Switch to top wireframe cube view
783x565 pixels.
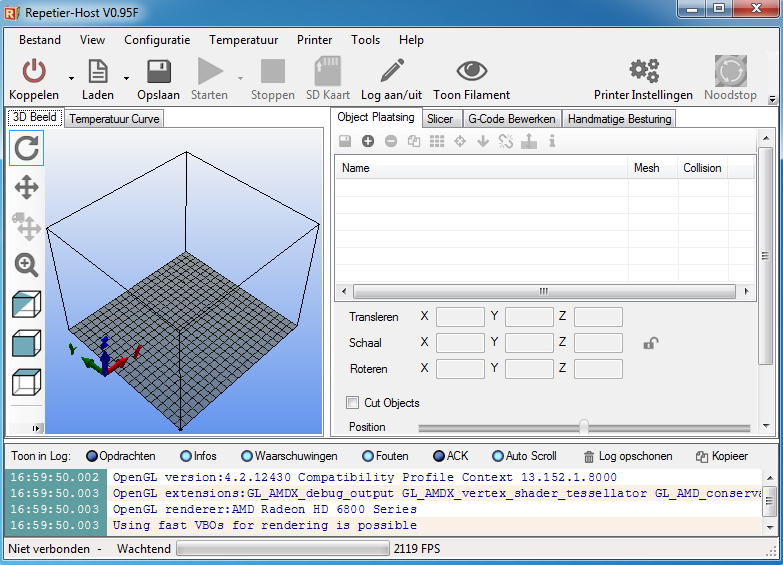[x=26, y=382]
